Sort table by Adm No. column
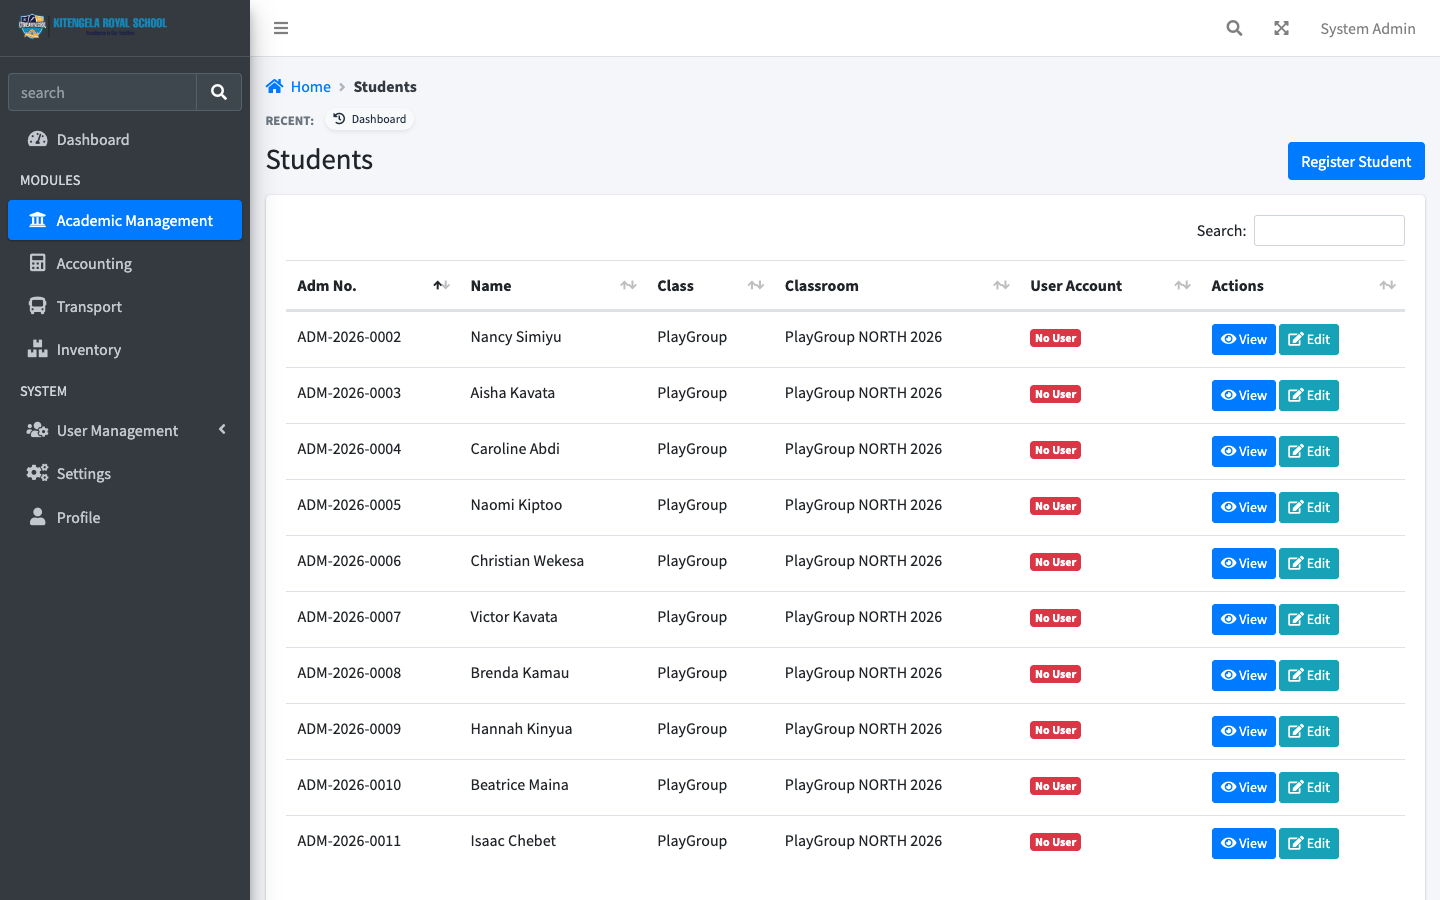Screen dimensions: 1440x900 (x=371, y=286)
